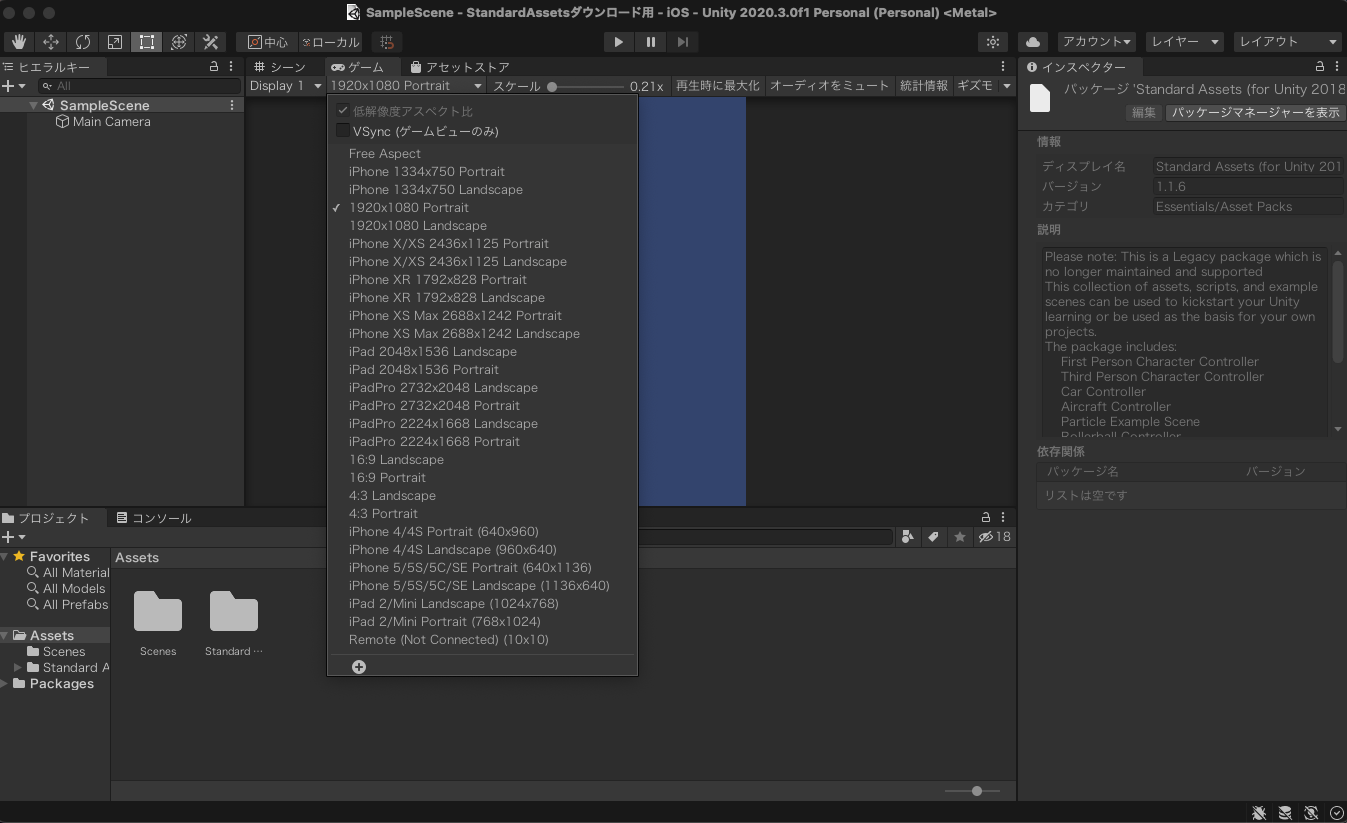Viewport: 1347px width, 823px height.
Task: Choose iPhone XR 1792x828 Portrait
Action: click(438, 279)
